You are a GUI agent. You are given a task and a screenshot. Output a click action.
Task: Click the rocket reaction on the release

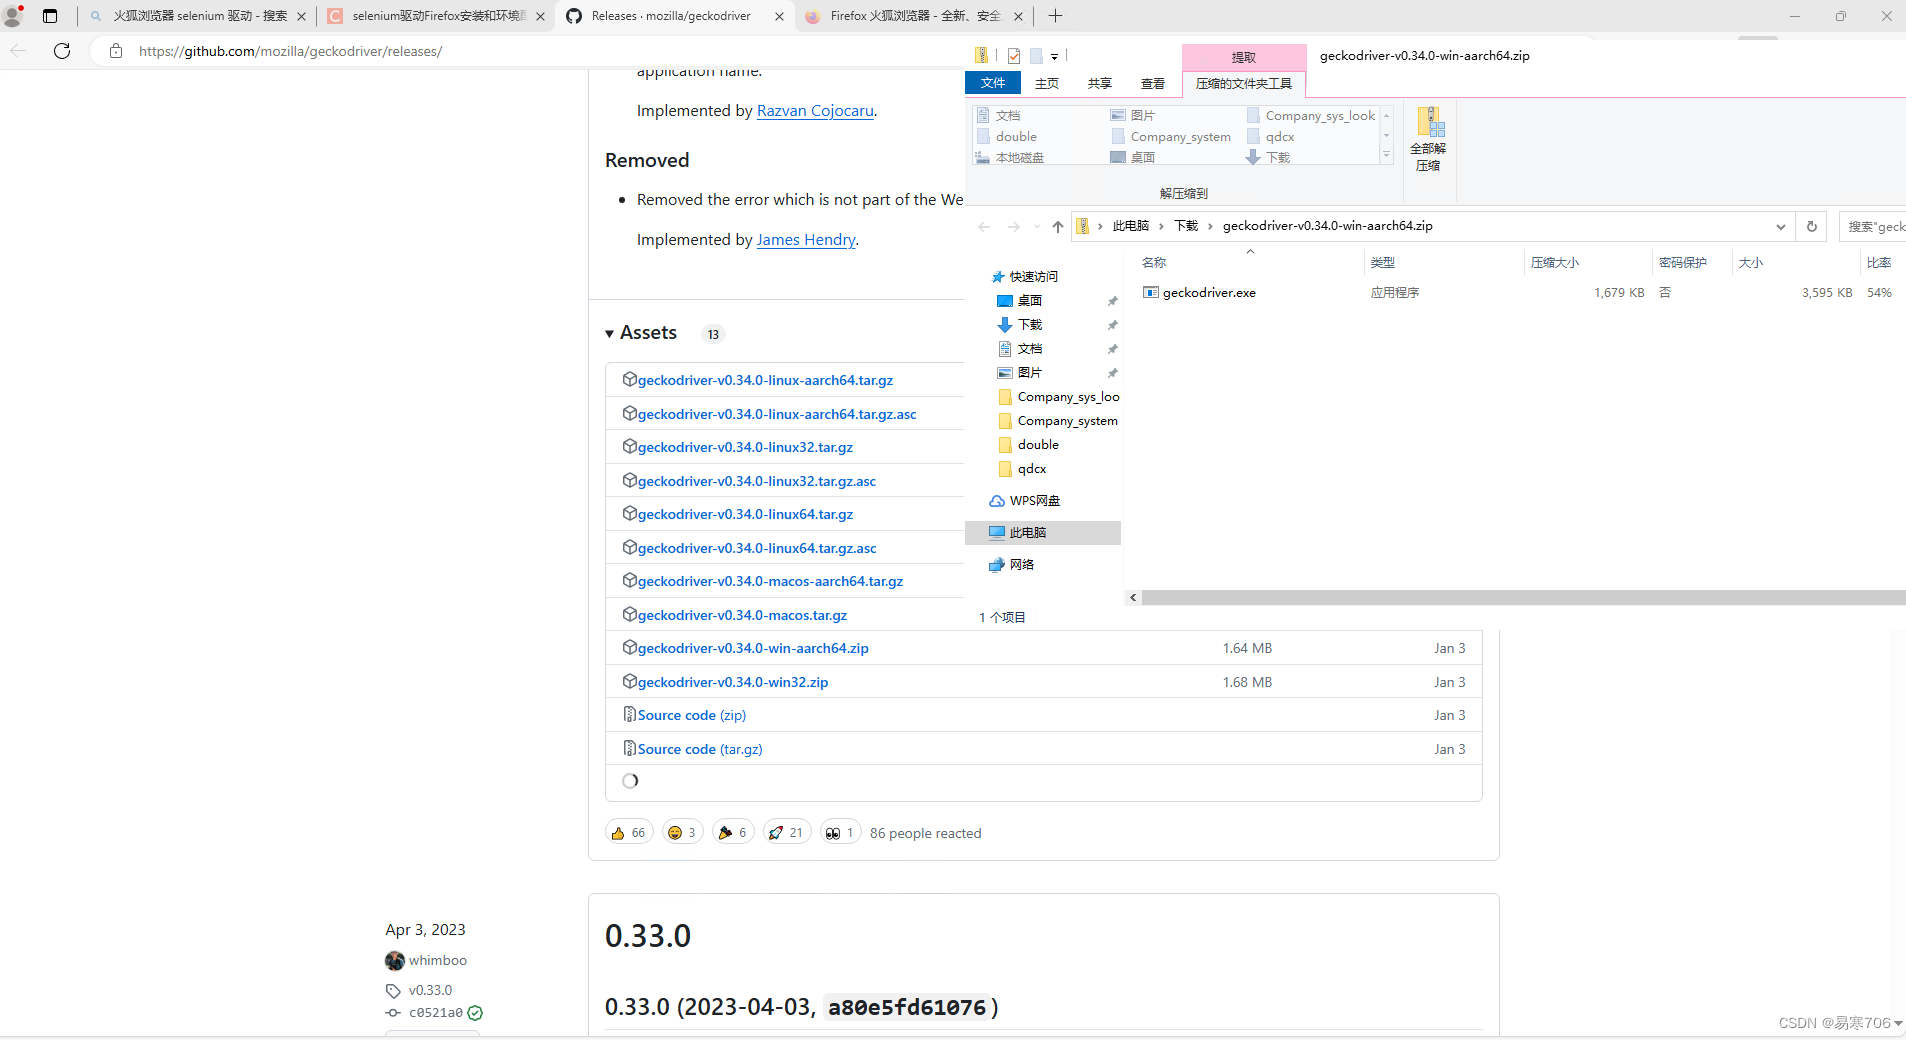(x=786, y=831)
